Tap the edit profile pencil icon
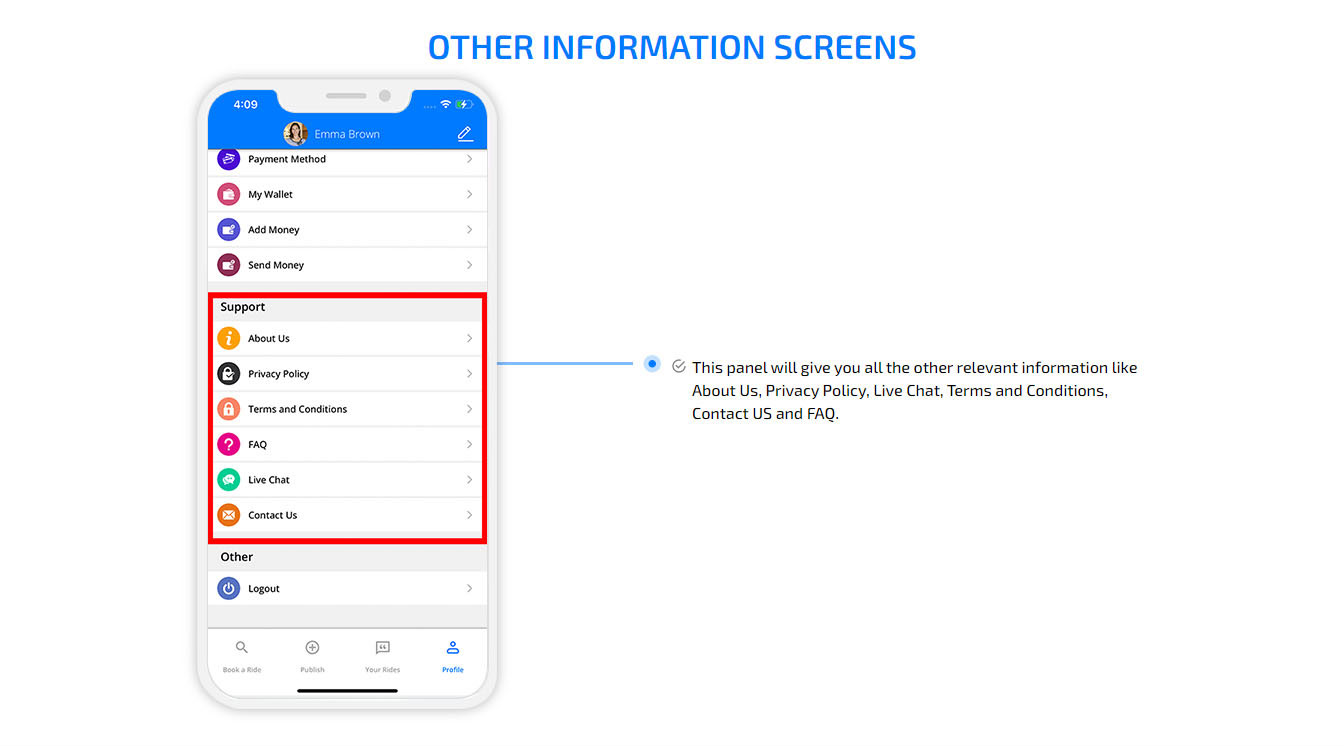Viewport: 1344px width, 746px height. 465,134
